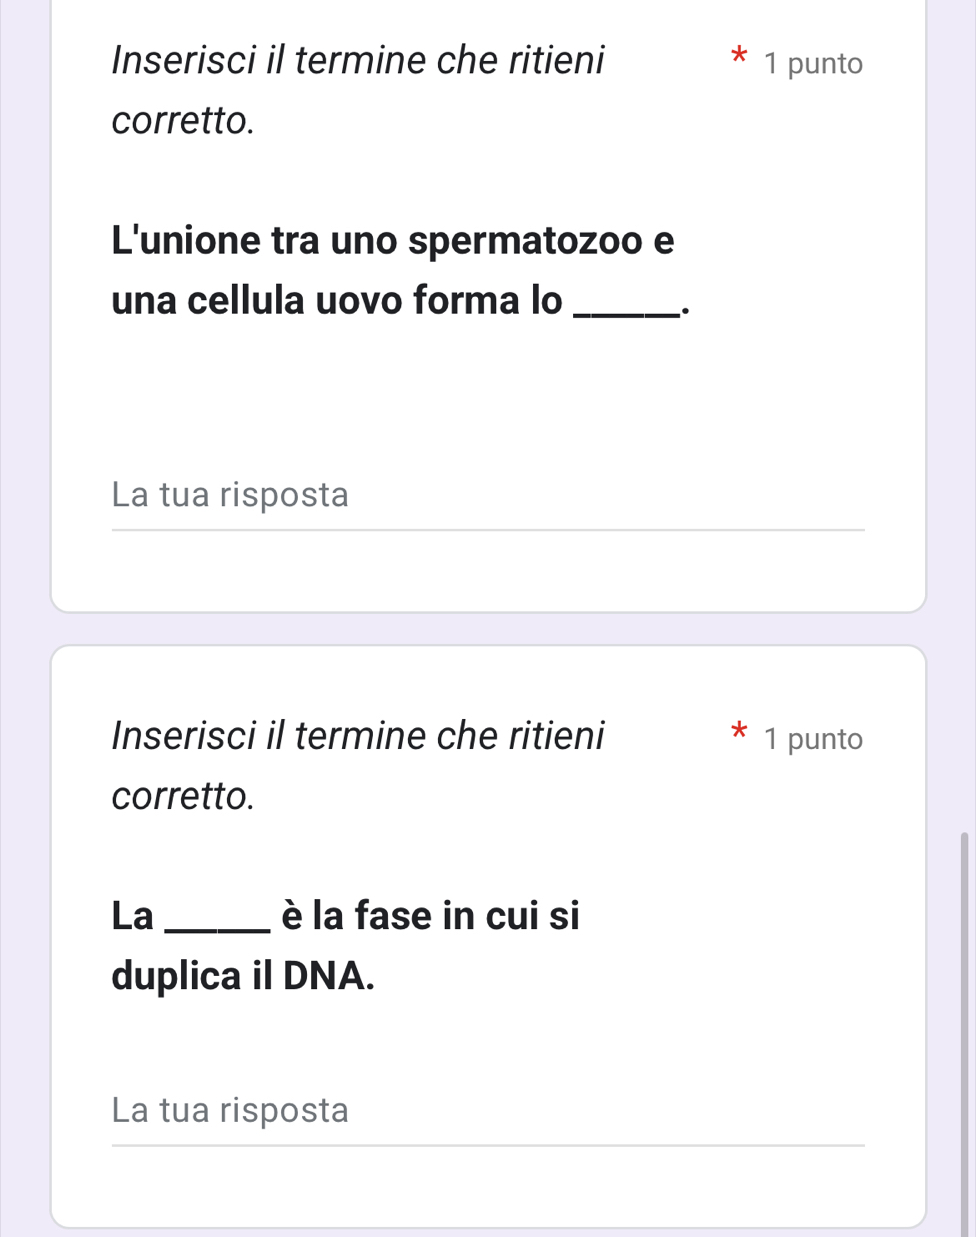This screenshot has height=1237, width=976.
Task: Click the word 'corretto.' in the first question
Action: coord(183,121)
